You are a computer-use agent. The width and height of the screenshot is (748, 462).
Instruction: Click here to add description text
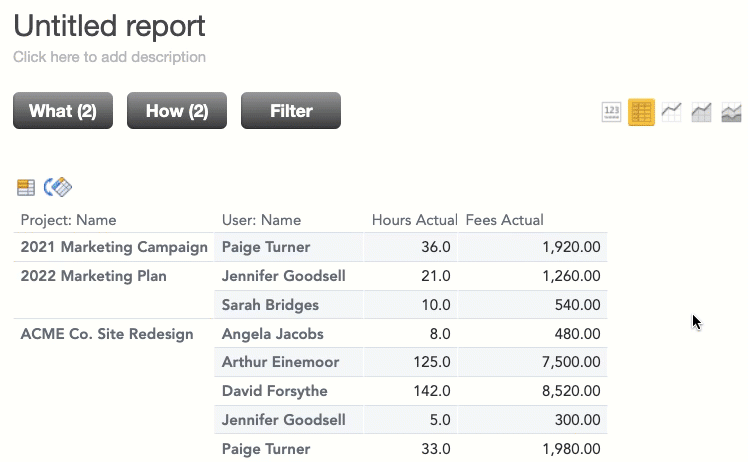(x=109, y=57)
